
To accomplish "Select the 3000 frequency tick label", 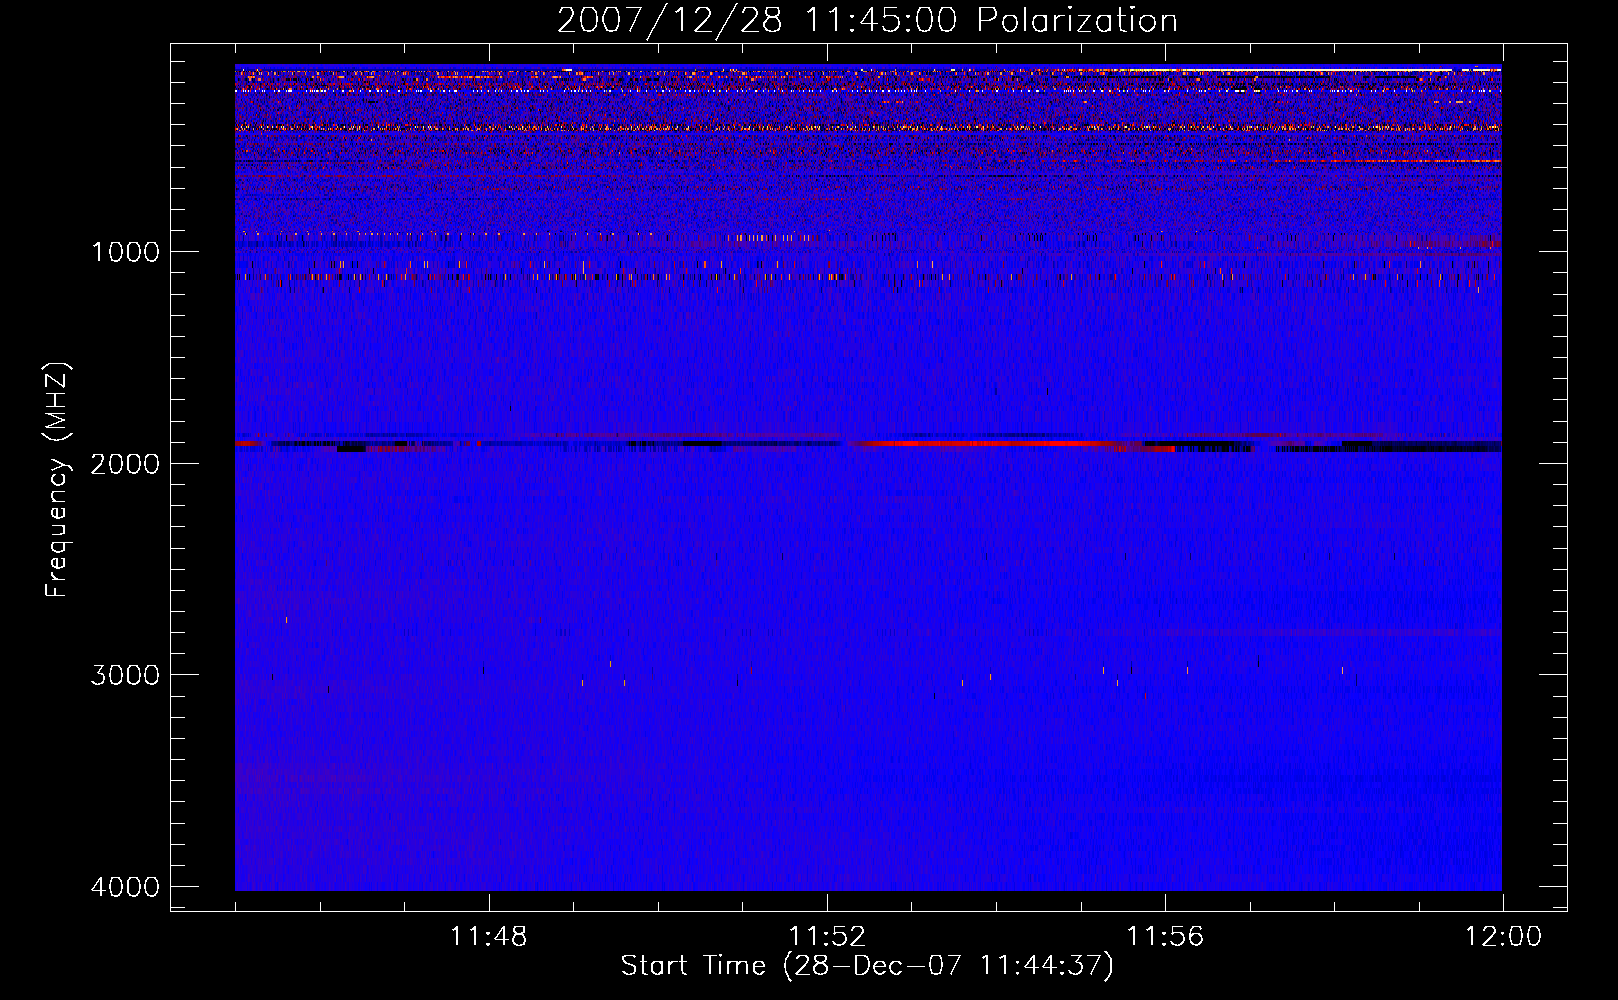I will pos(125,675).
